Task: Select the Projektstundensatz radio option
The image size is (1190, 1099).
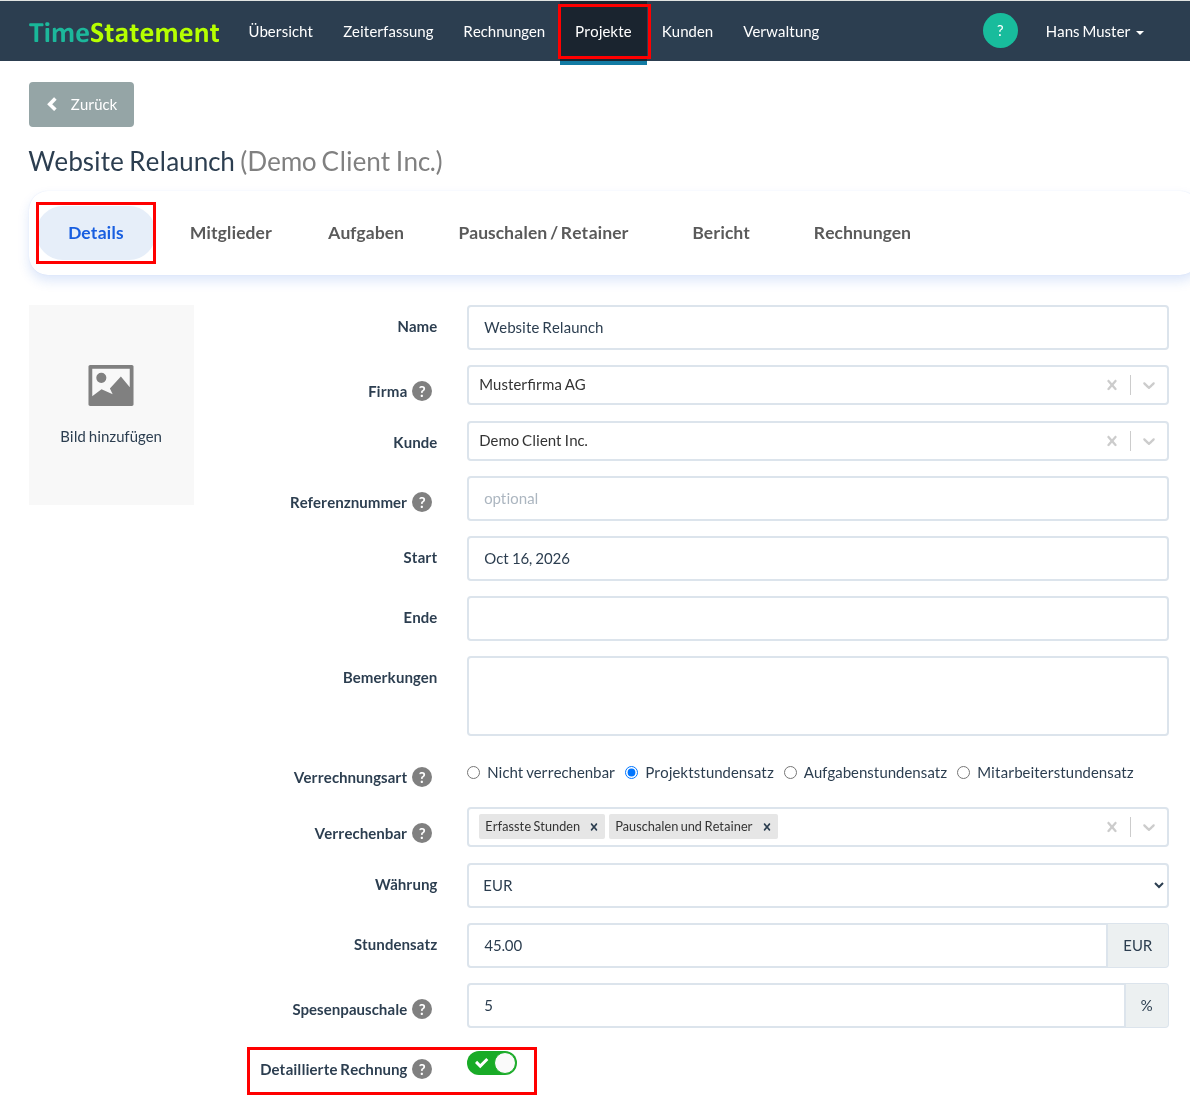Action: (x=631, y=773)
